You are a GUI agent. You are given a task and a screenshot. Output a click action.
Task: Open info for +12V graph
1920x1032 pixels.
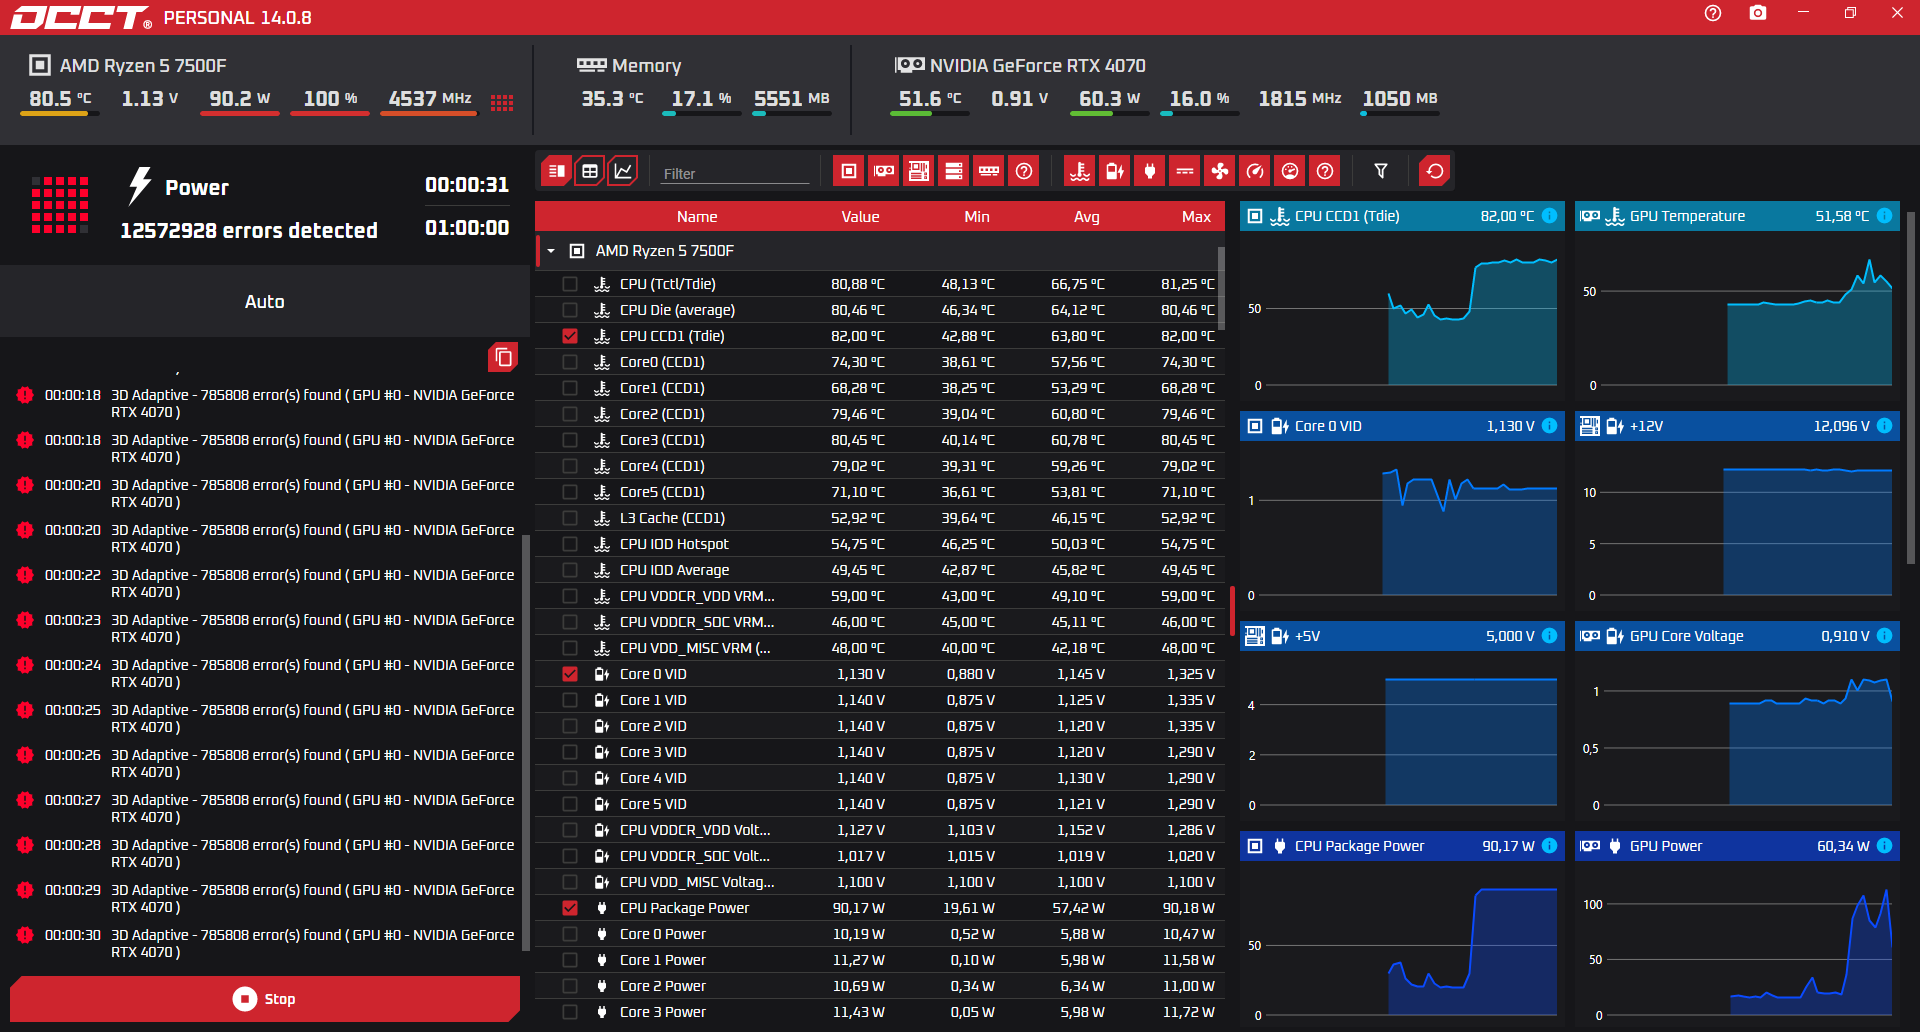1884,426
